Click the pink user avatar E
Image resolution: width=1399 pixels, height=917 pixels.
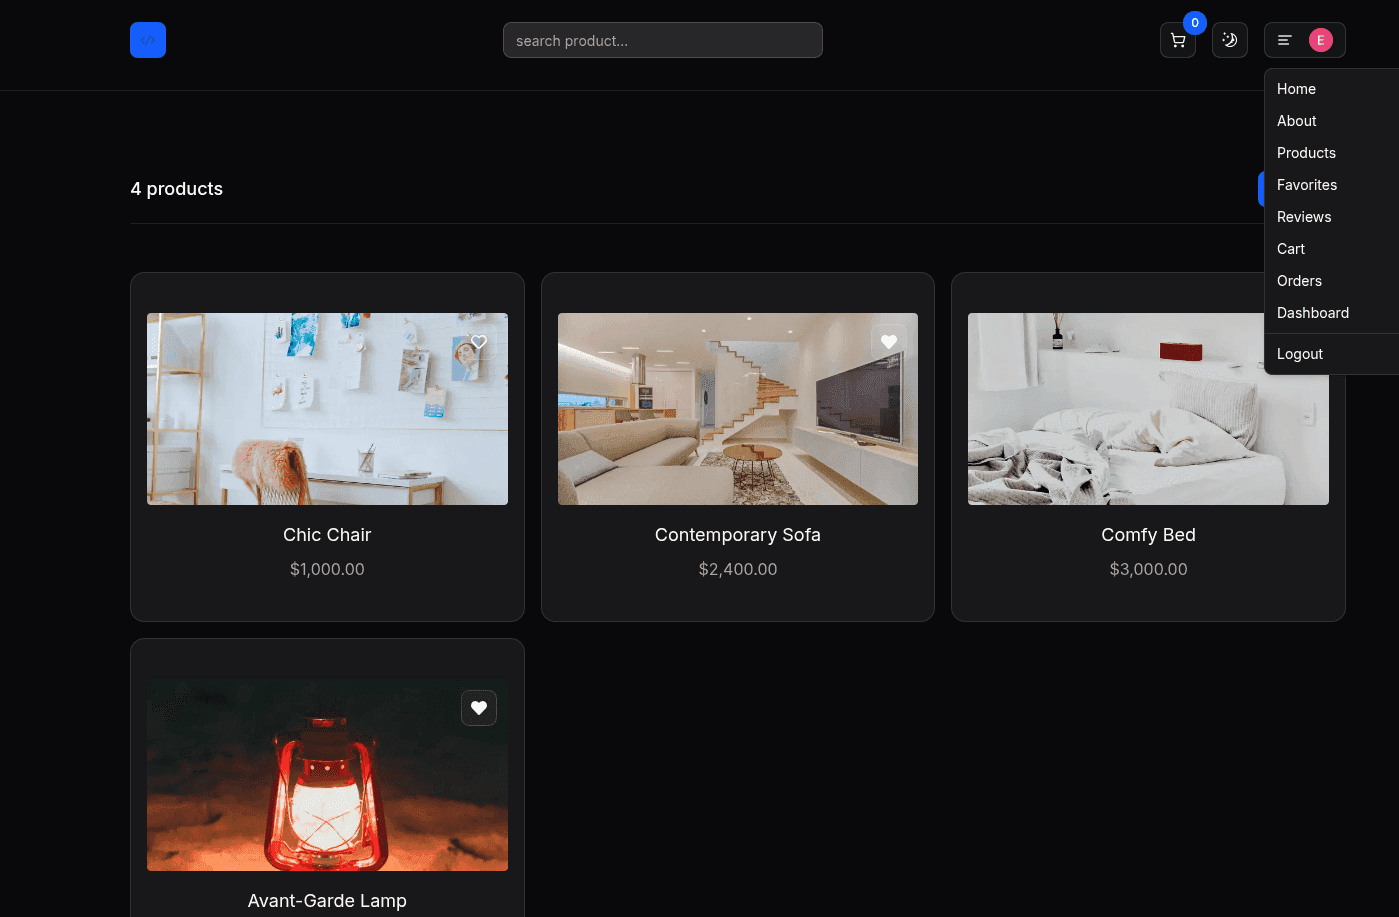click(1320, 40)
